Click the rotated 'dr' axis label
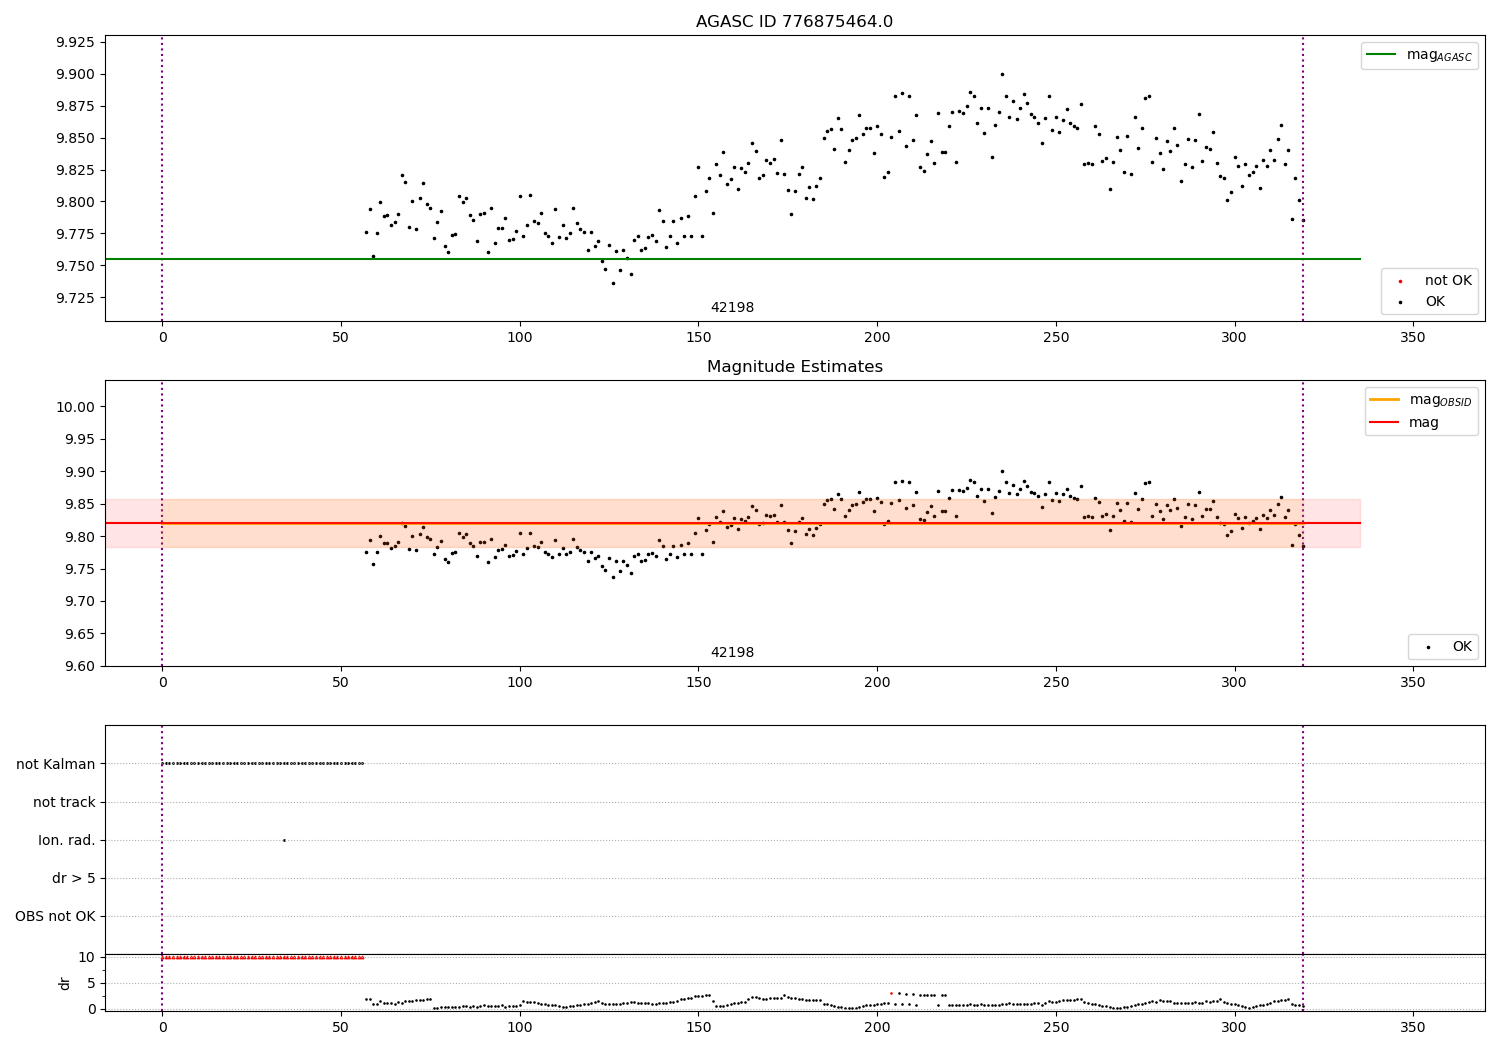 pos(65,983)
